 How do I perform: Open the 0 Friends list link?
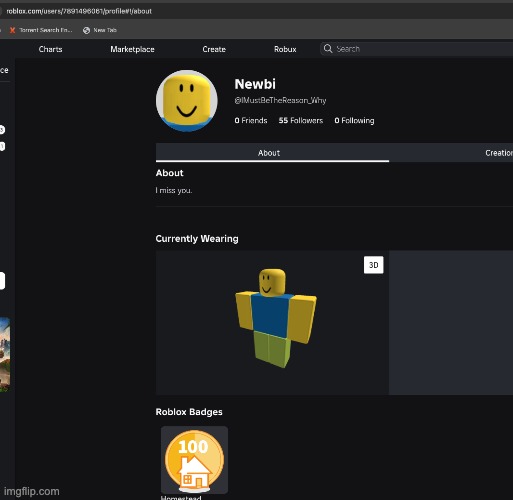251,121
